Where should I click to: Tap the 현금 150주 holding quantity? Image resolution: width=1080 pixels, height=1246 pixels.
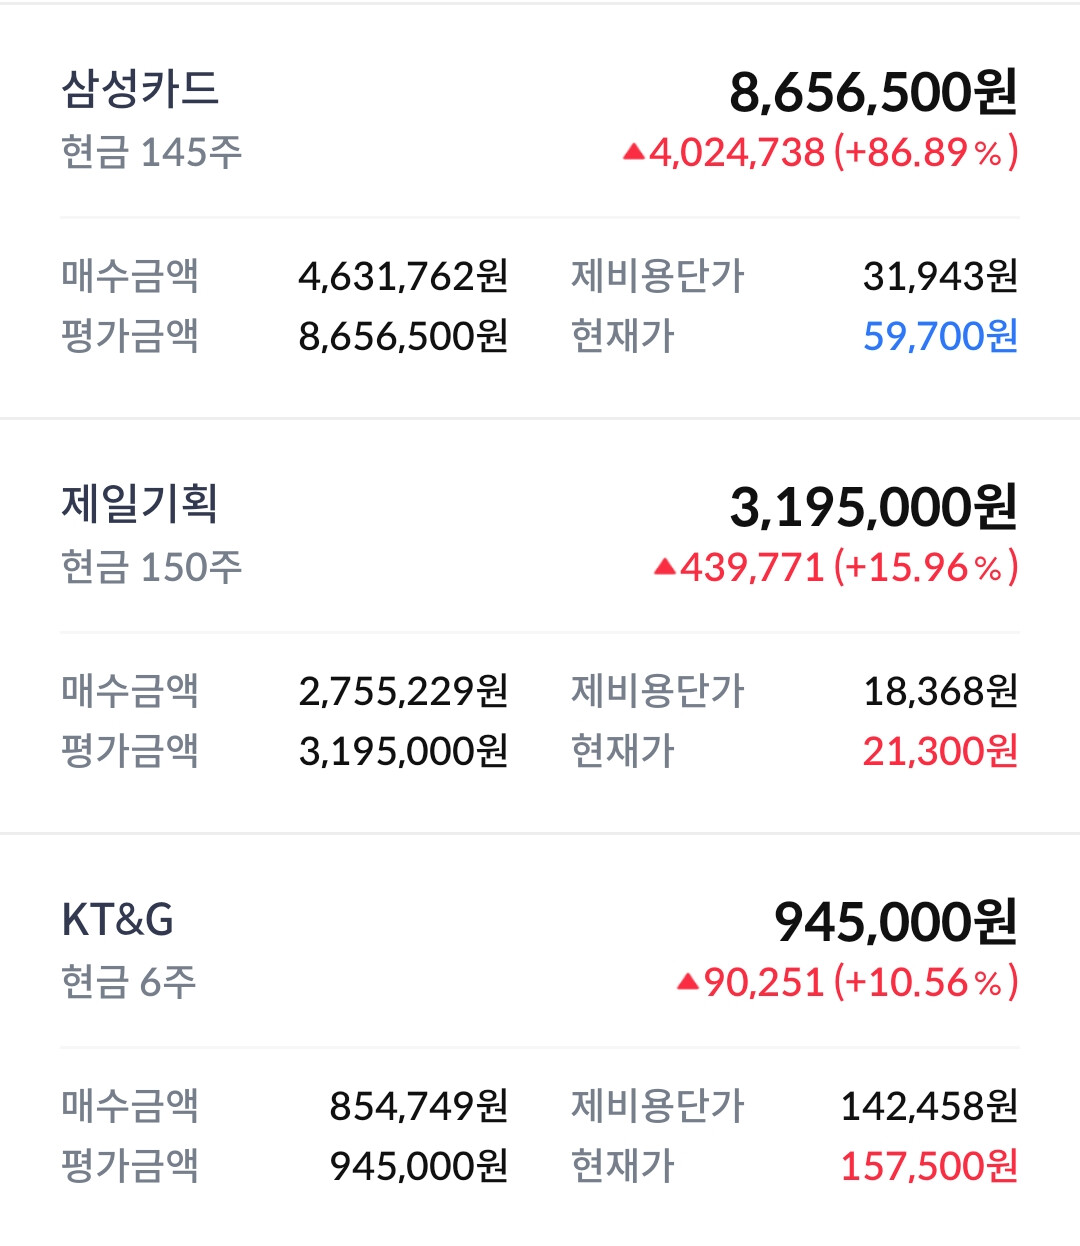point(152,567)
